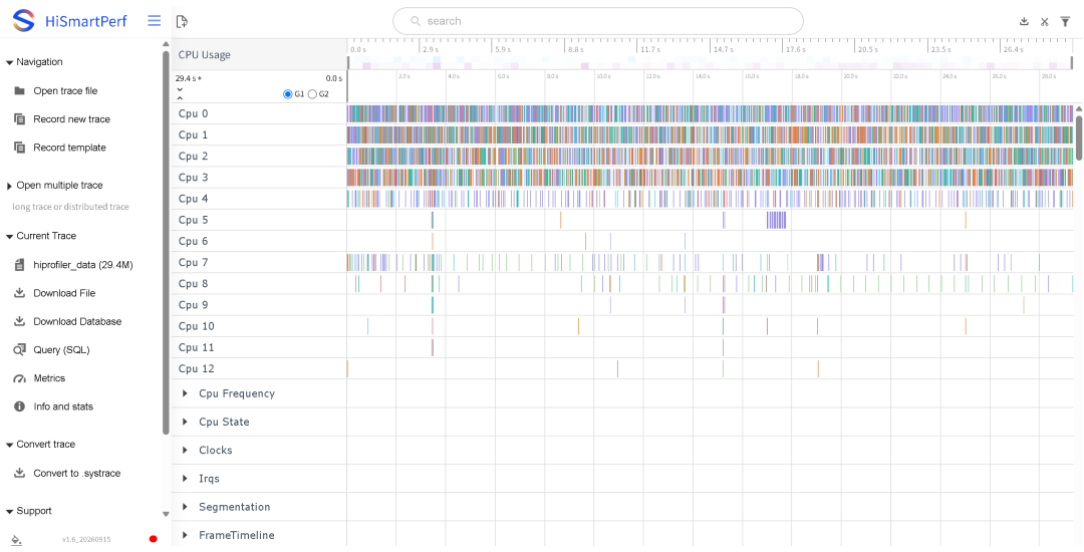Click the CPU Usage overview timeline strip
1084x552 pixels.
[710, 64]
